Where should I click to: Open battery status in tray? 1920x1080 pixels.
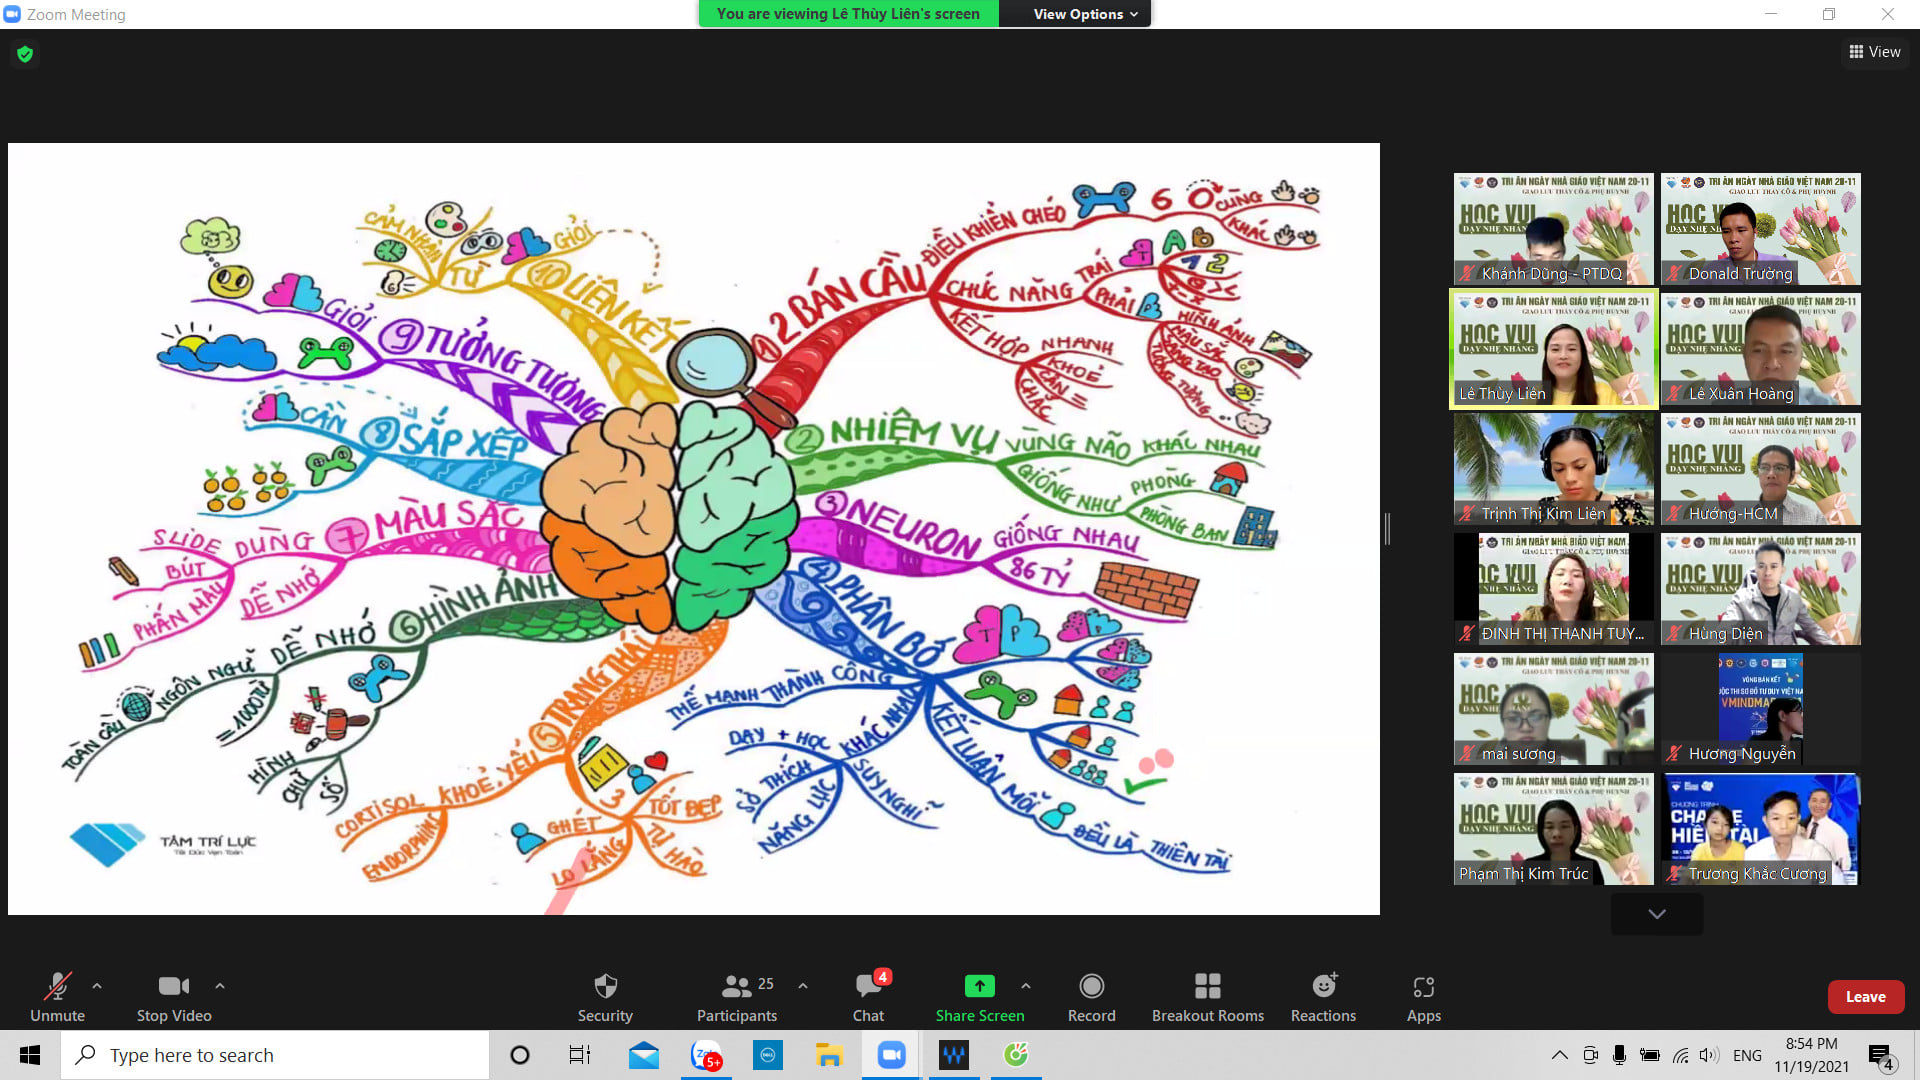[x=1650, y=1055]
